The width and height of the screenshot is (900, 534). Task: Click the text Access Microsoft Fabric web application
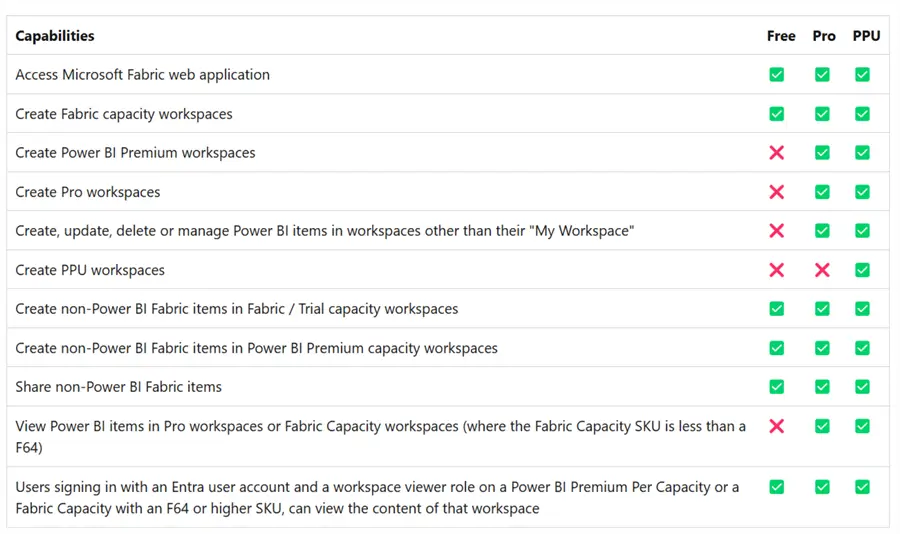click(143, 75)
